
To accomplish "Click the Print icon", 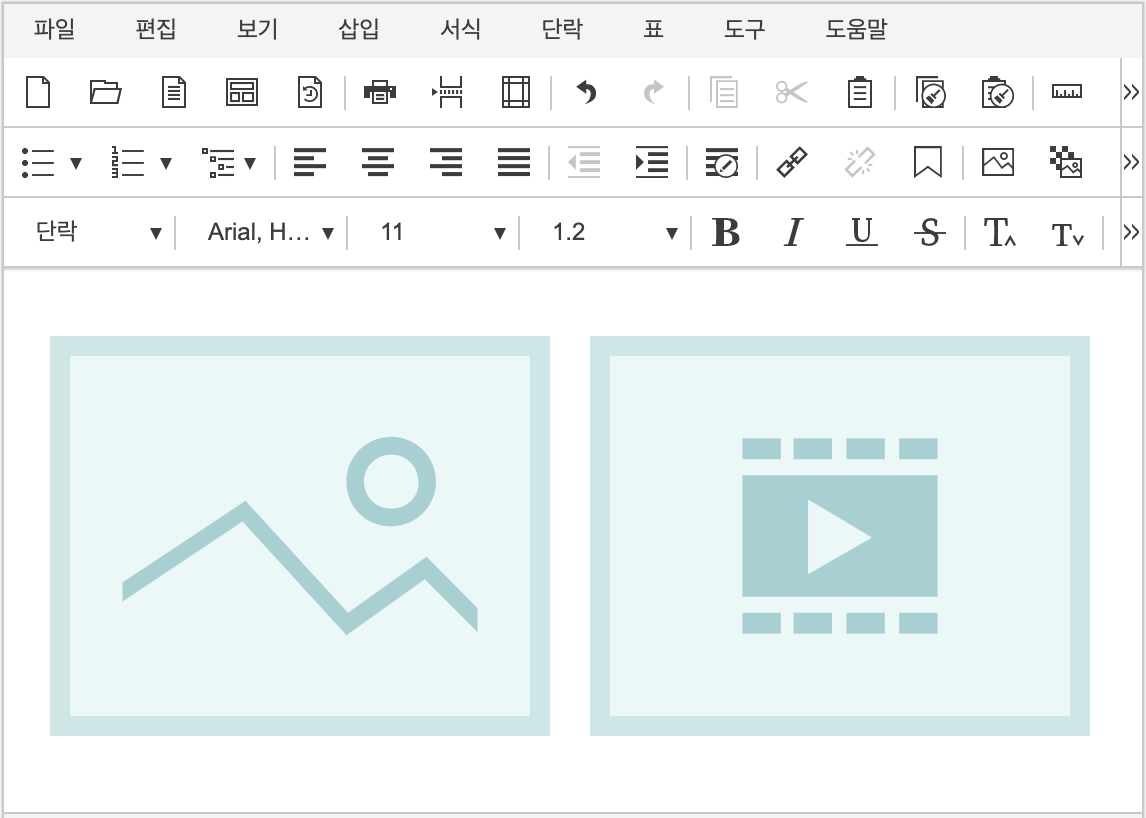I will [x=380, y=92].
